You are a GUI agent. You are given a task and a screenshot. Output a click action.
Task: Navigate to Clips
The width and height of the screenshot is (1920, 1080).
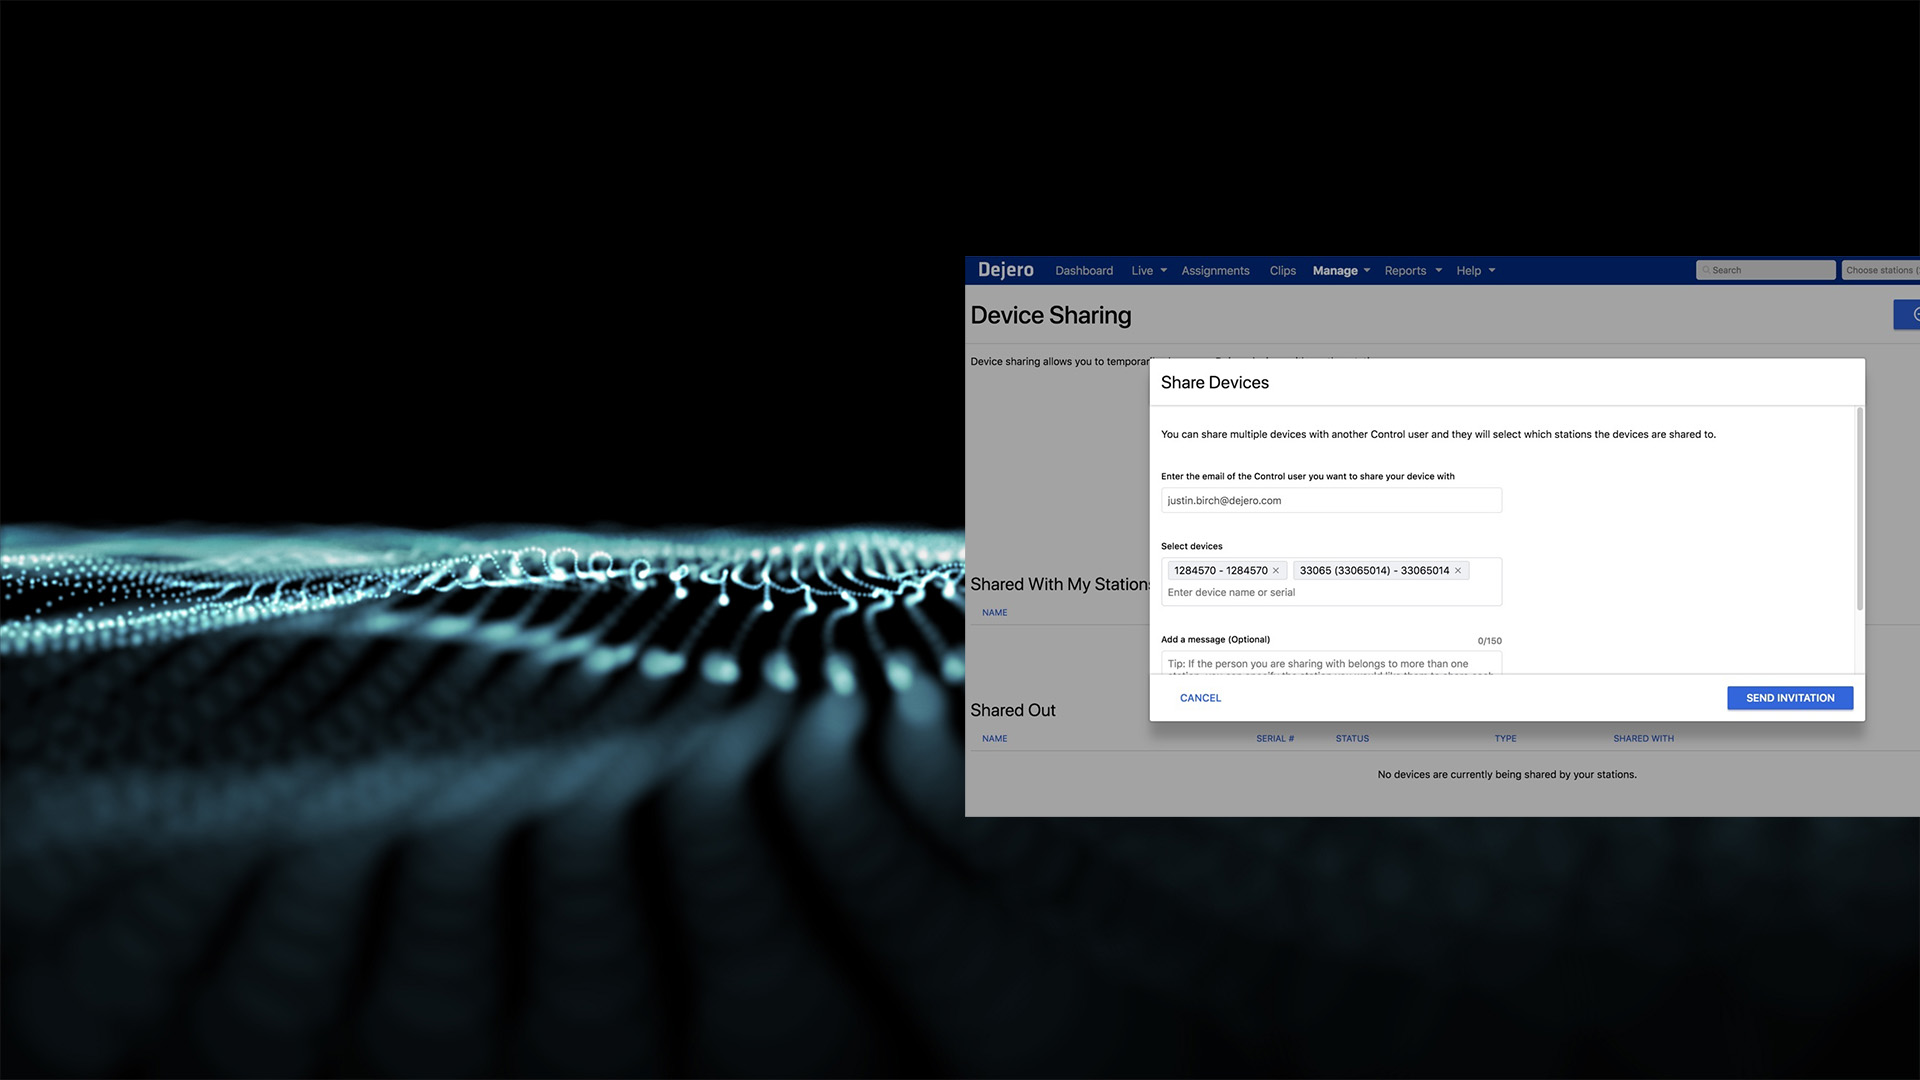coord(1282,271)
